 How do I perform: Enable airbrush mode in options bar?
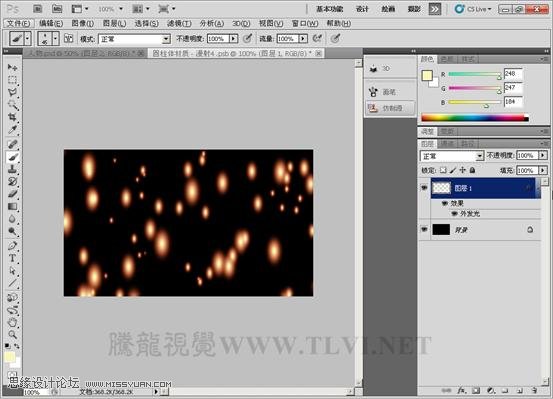[x=317, y=38]
